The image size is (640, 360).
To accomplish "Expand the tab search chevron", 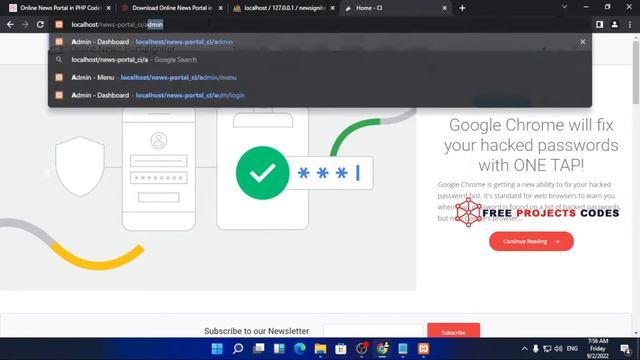I will tap(564, 7).
